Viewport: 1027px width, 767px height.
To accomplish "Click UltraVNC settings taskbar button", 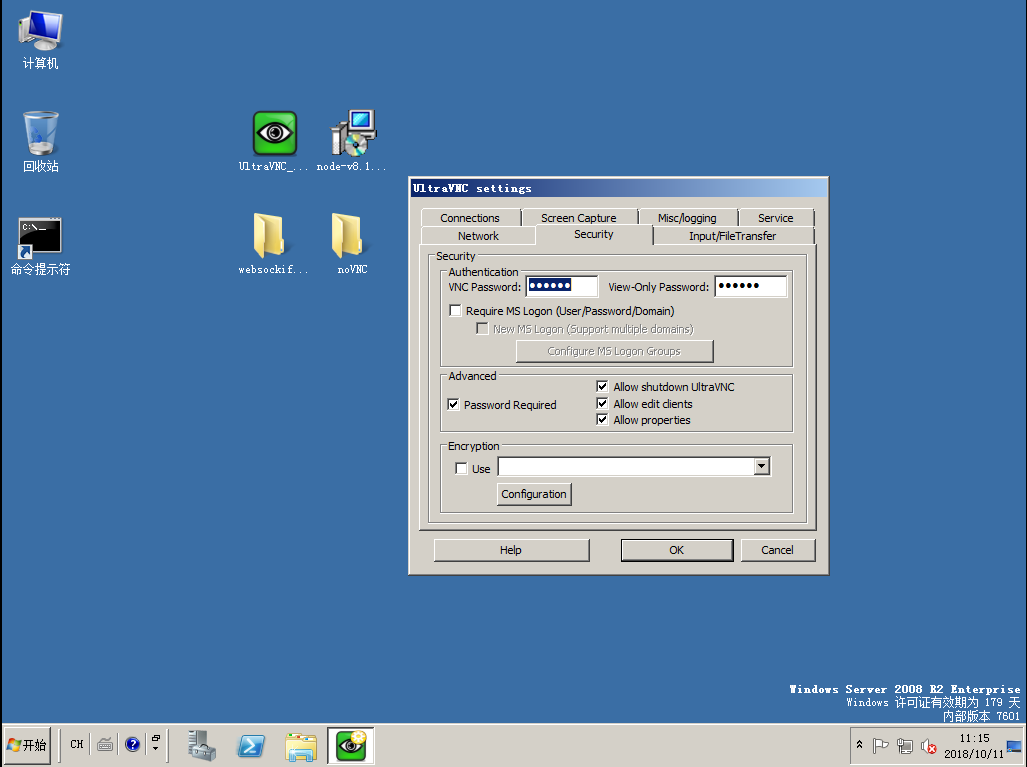I will (351, 745).
